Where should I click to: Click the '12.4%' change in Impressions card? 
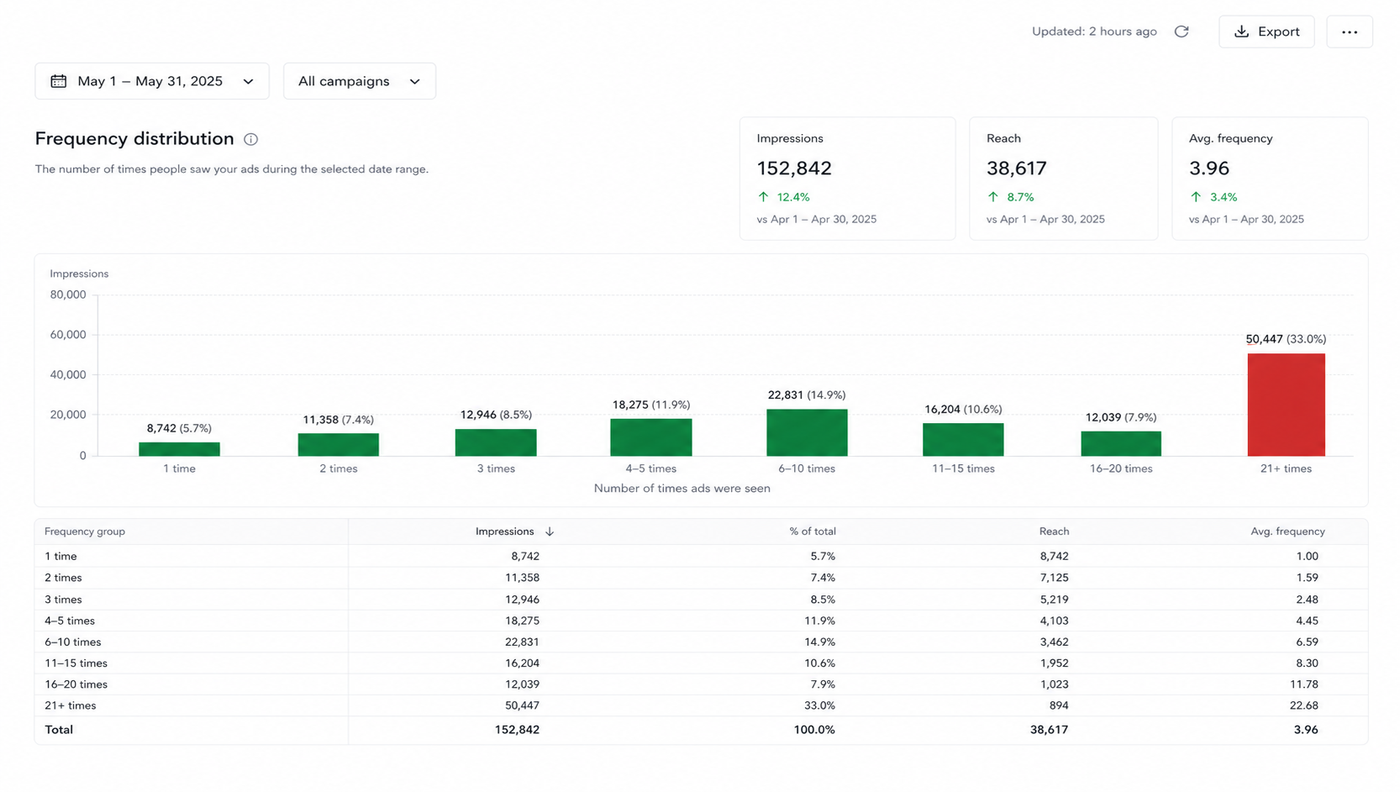pos(793,197)
